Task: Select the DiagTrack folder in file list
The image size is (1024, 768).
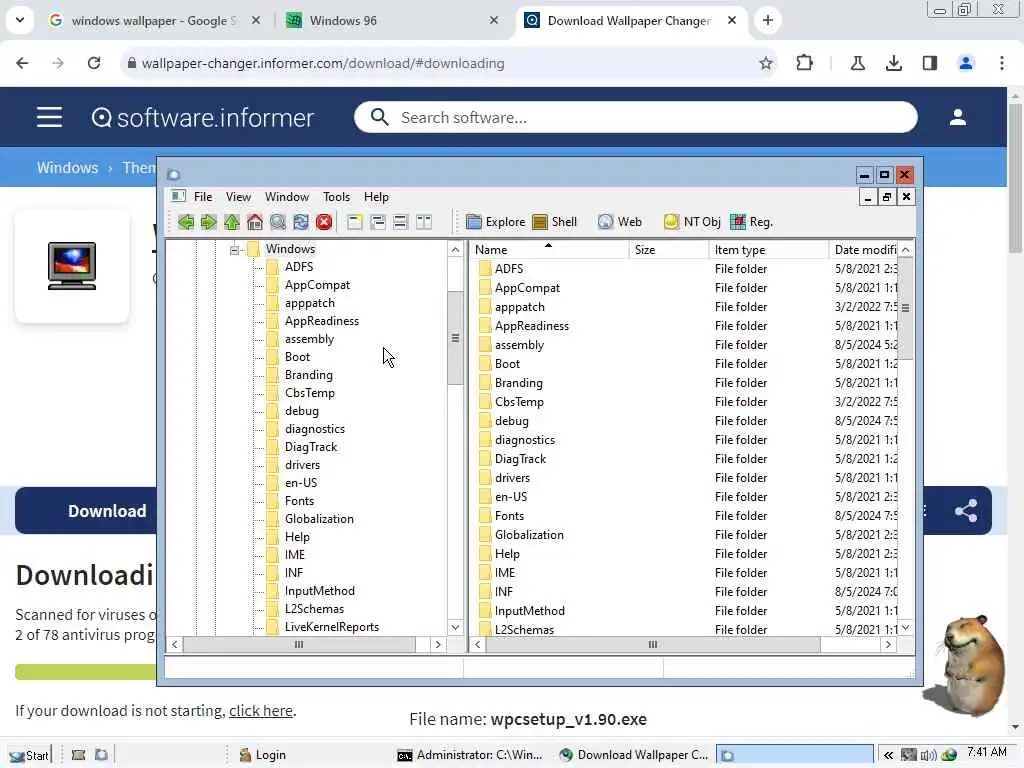Action: pos(520,459)
